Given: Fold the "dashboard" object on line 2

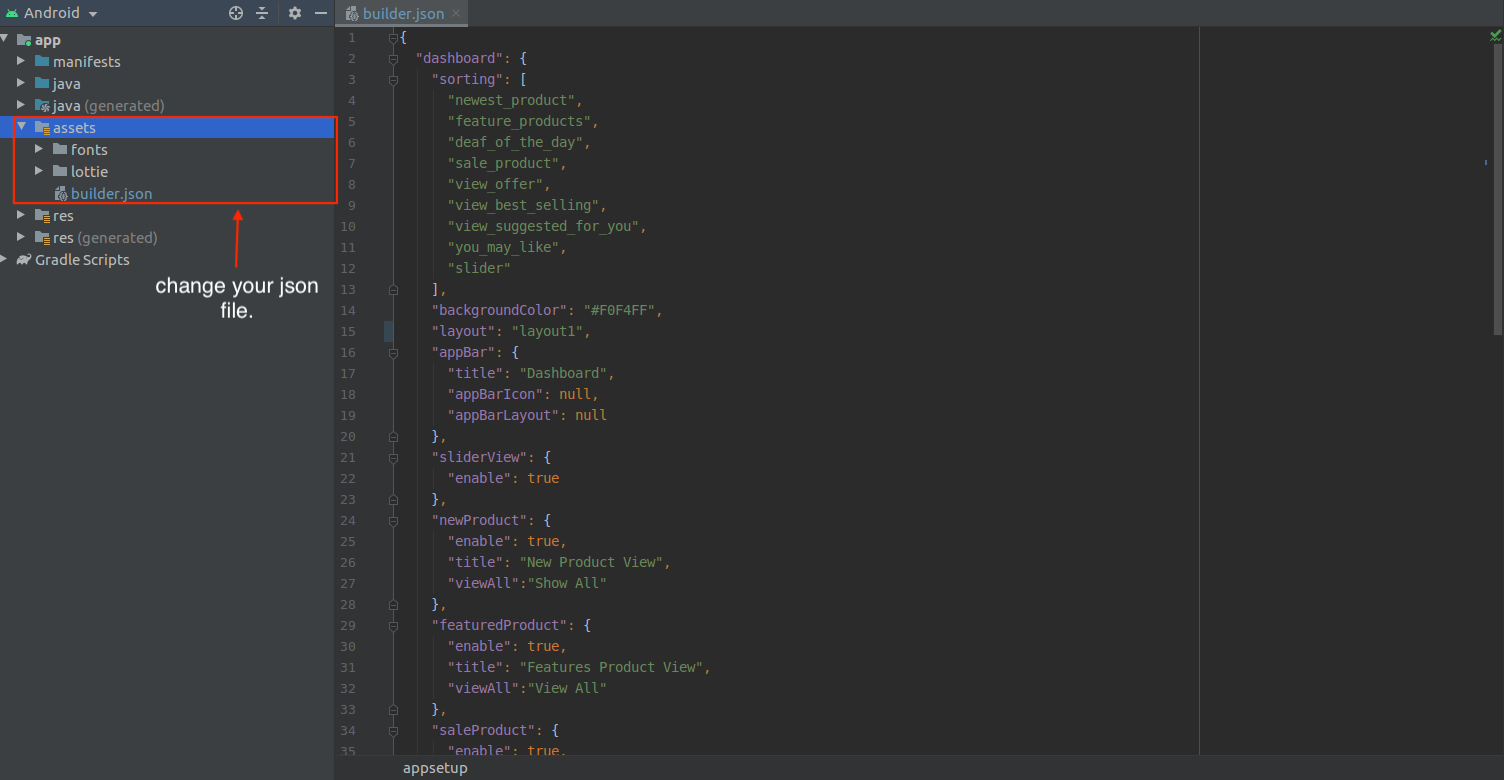Looking at the screenshot, I should (393, 59).
